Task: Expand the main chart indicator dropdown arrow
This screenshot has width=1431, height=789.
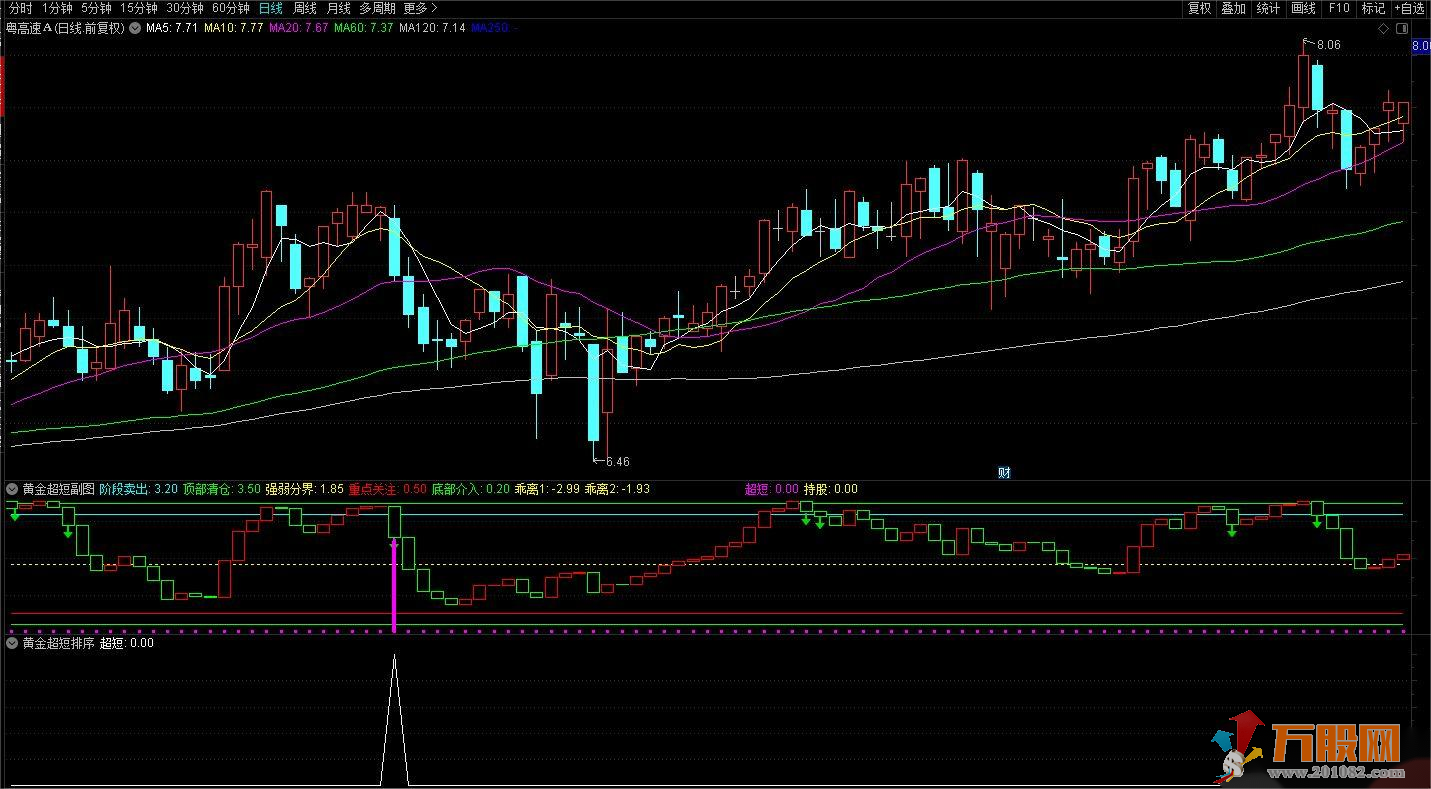Action: pyautogui.click(x=135, y=28)
